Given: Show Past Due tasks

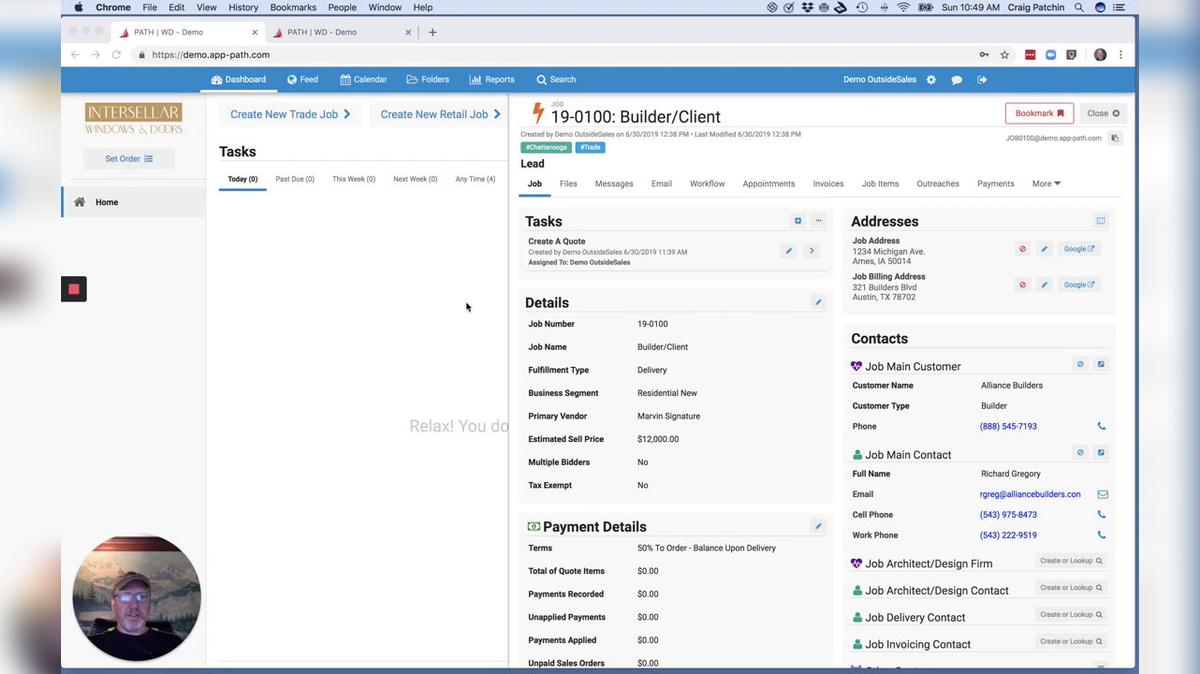Looking at the screenshot, I should tap(295, 179).
